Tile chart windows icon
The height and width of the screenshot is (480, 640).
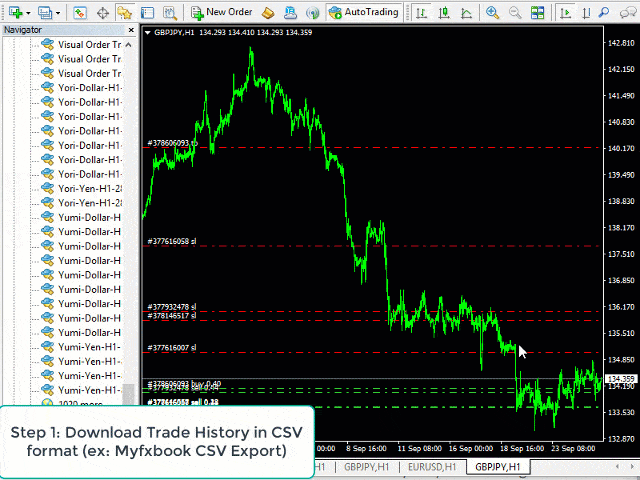(x=537, y=13)
